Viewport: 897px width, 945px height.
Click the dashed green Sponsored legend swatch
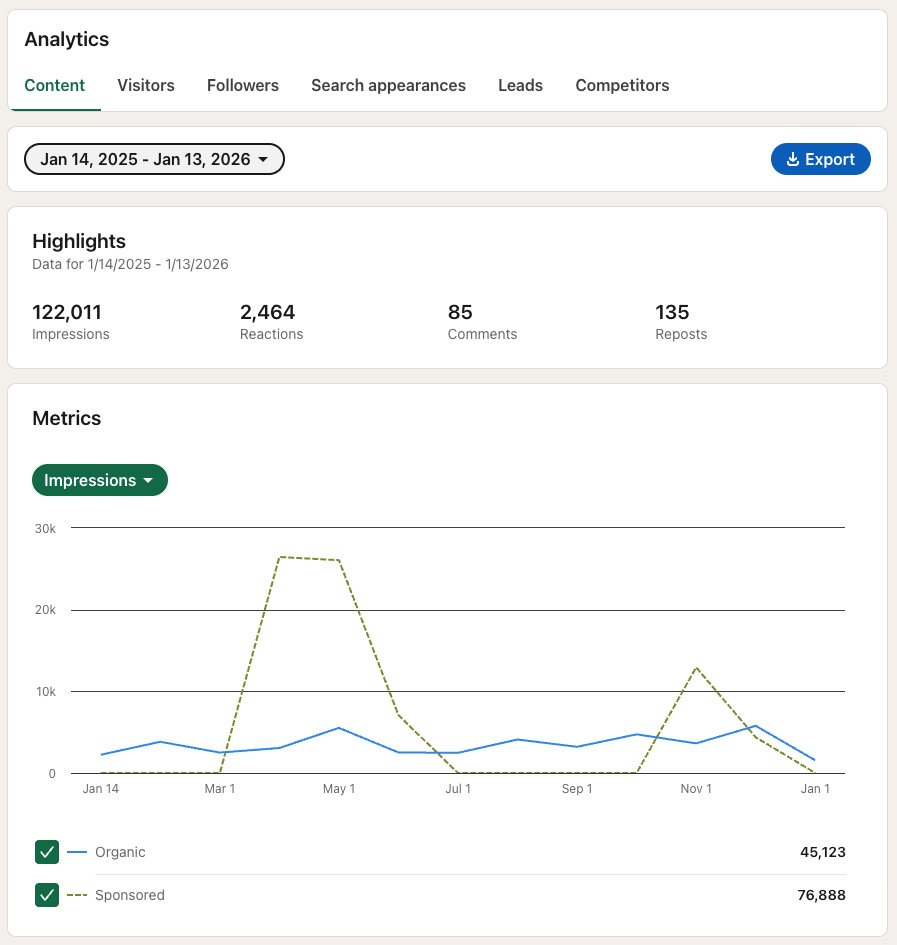pyautogui.click(x=77, y=896)
